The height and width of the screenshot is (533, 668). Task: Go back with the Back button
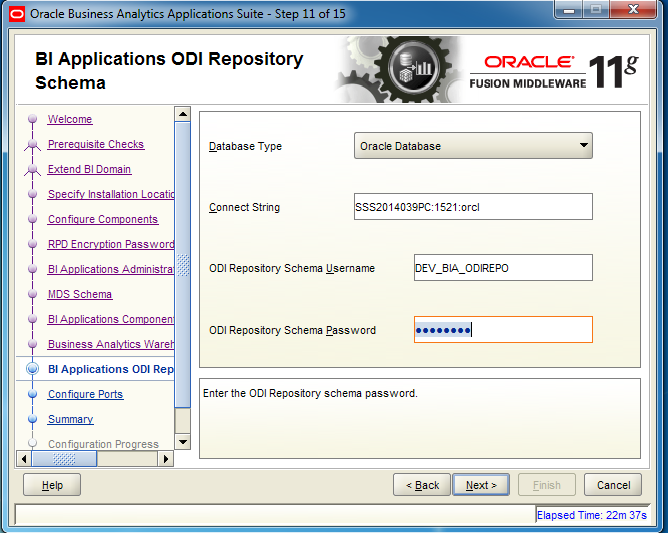click(x=422, y=485)
